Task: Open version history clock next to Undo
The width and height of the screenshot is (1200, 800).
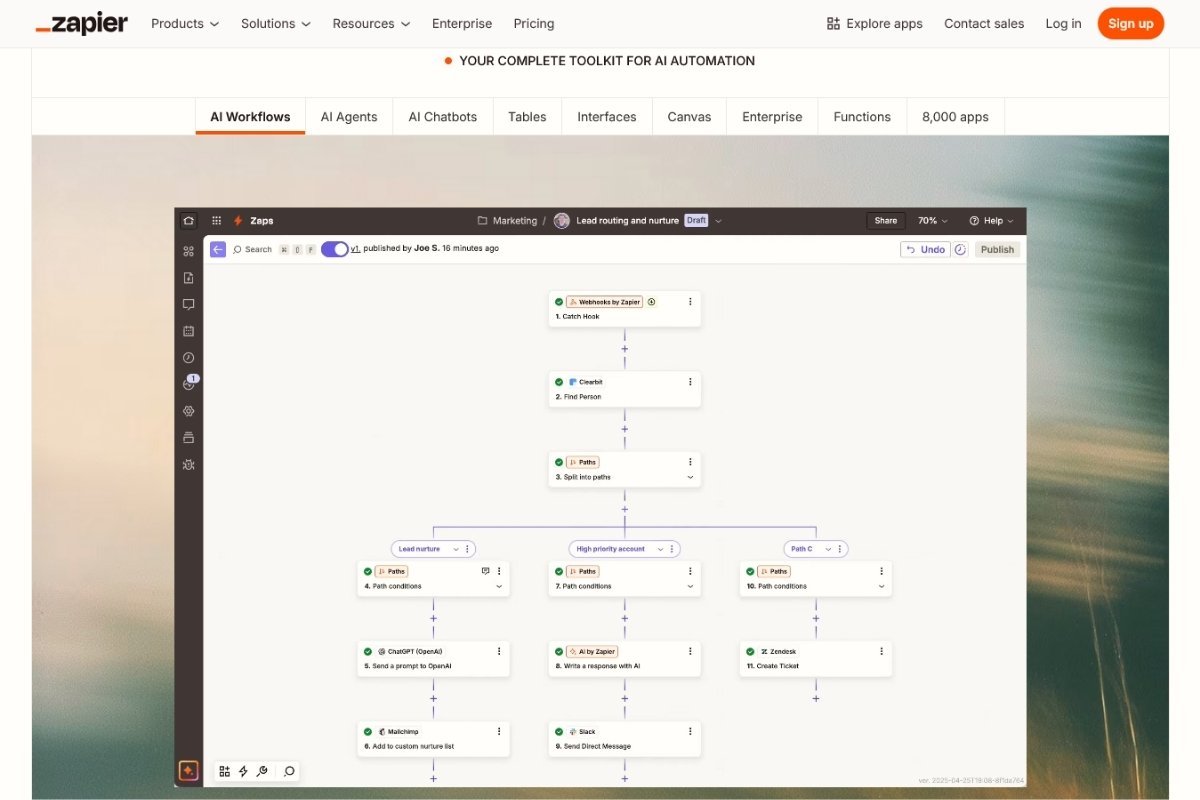Action: [960, 249]
